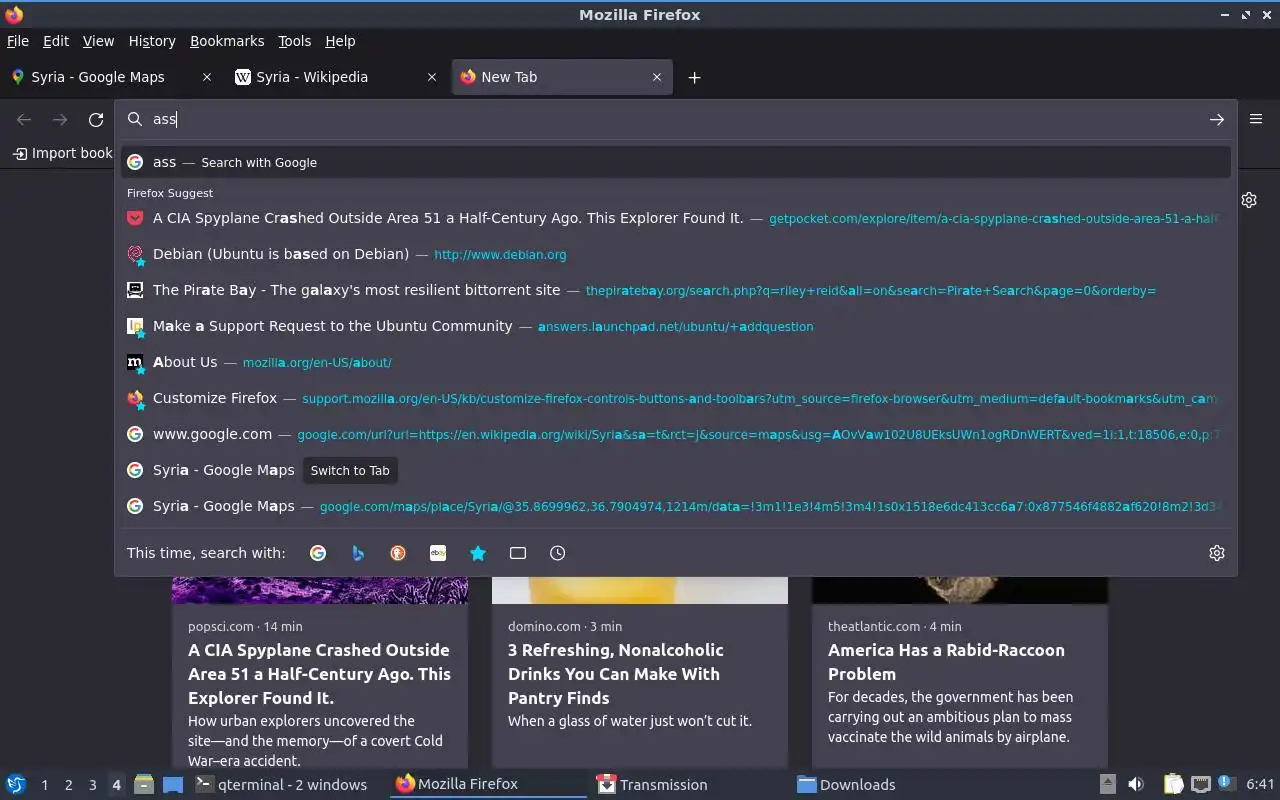The width and height of the screenshot is (1280, 800).
Task: Open new tab page personalize gear
Action: tap(1249, 200)
